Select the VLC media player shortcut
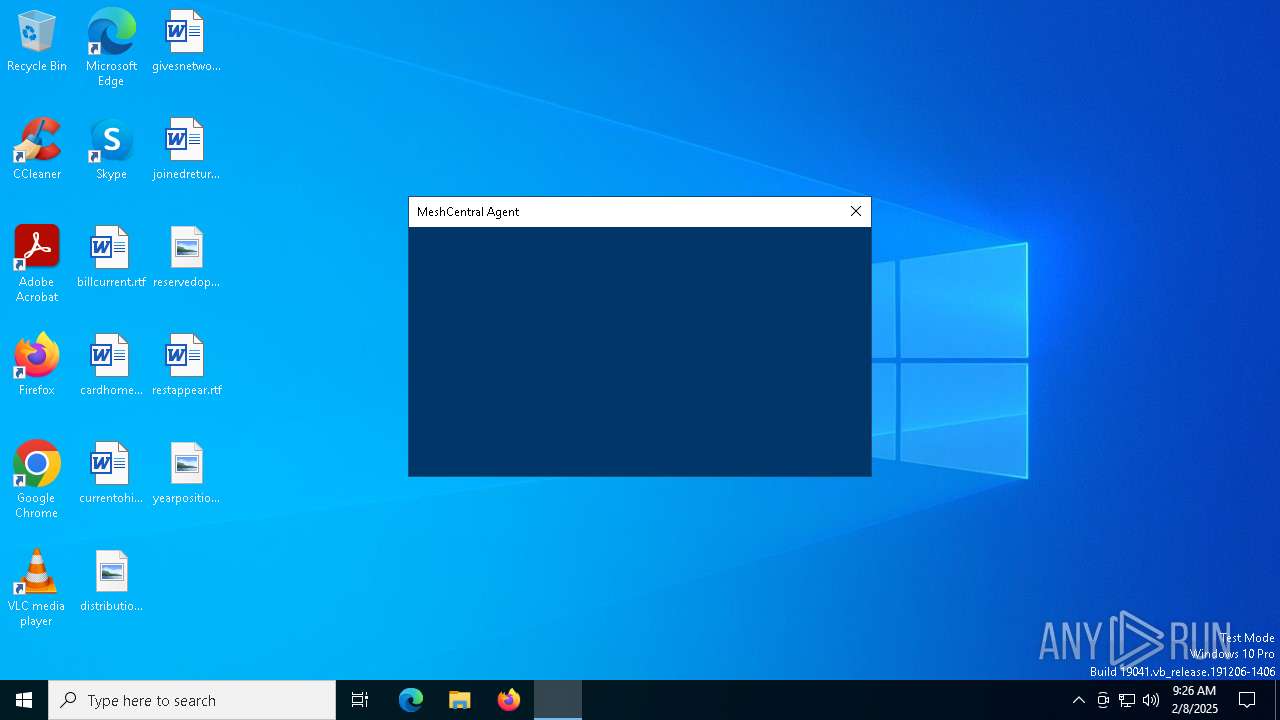This screenshot has width=1280, height=720. point(37,587)
